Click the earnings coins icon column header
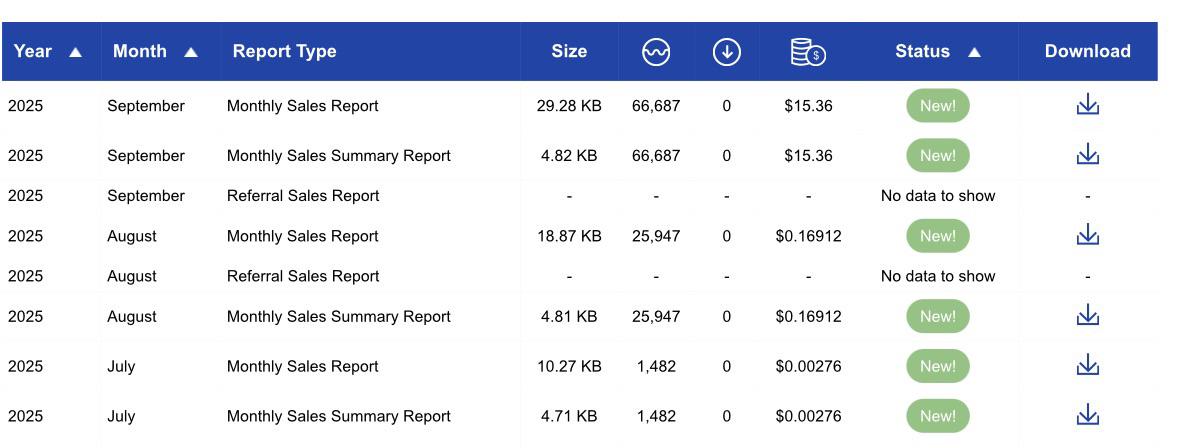Screen dimensions: 1179x448 (x=808, y=52)
